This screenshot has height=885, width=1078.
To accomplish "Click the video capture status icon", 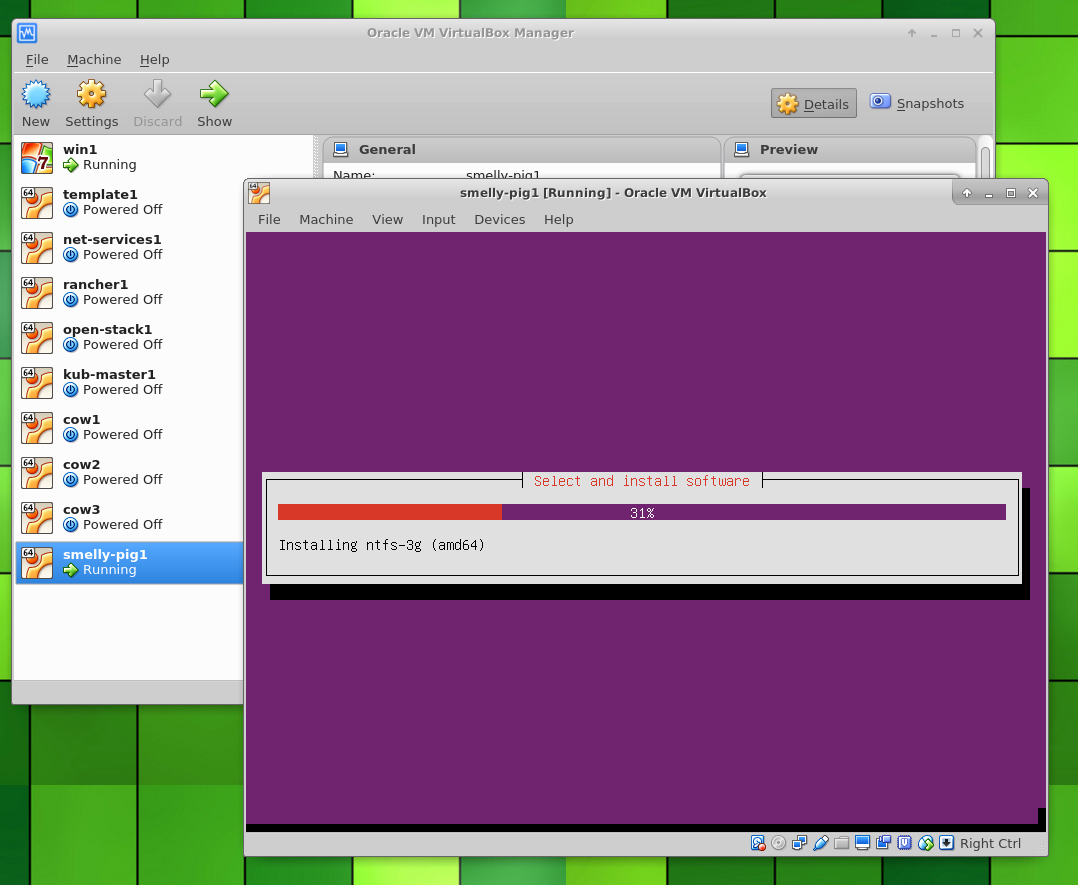I will [883, 843].
